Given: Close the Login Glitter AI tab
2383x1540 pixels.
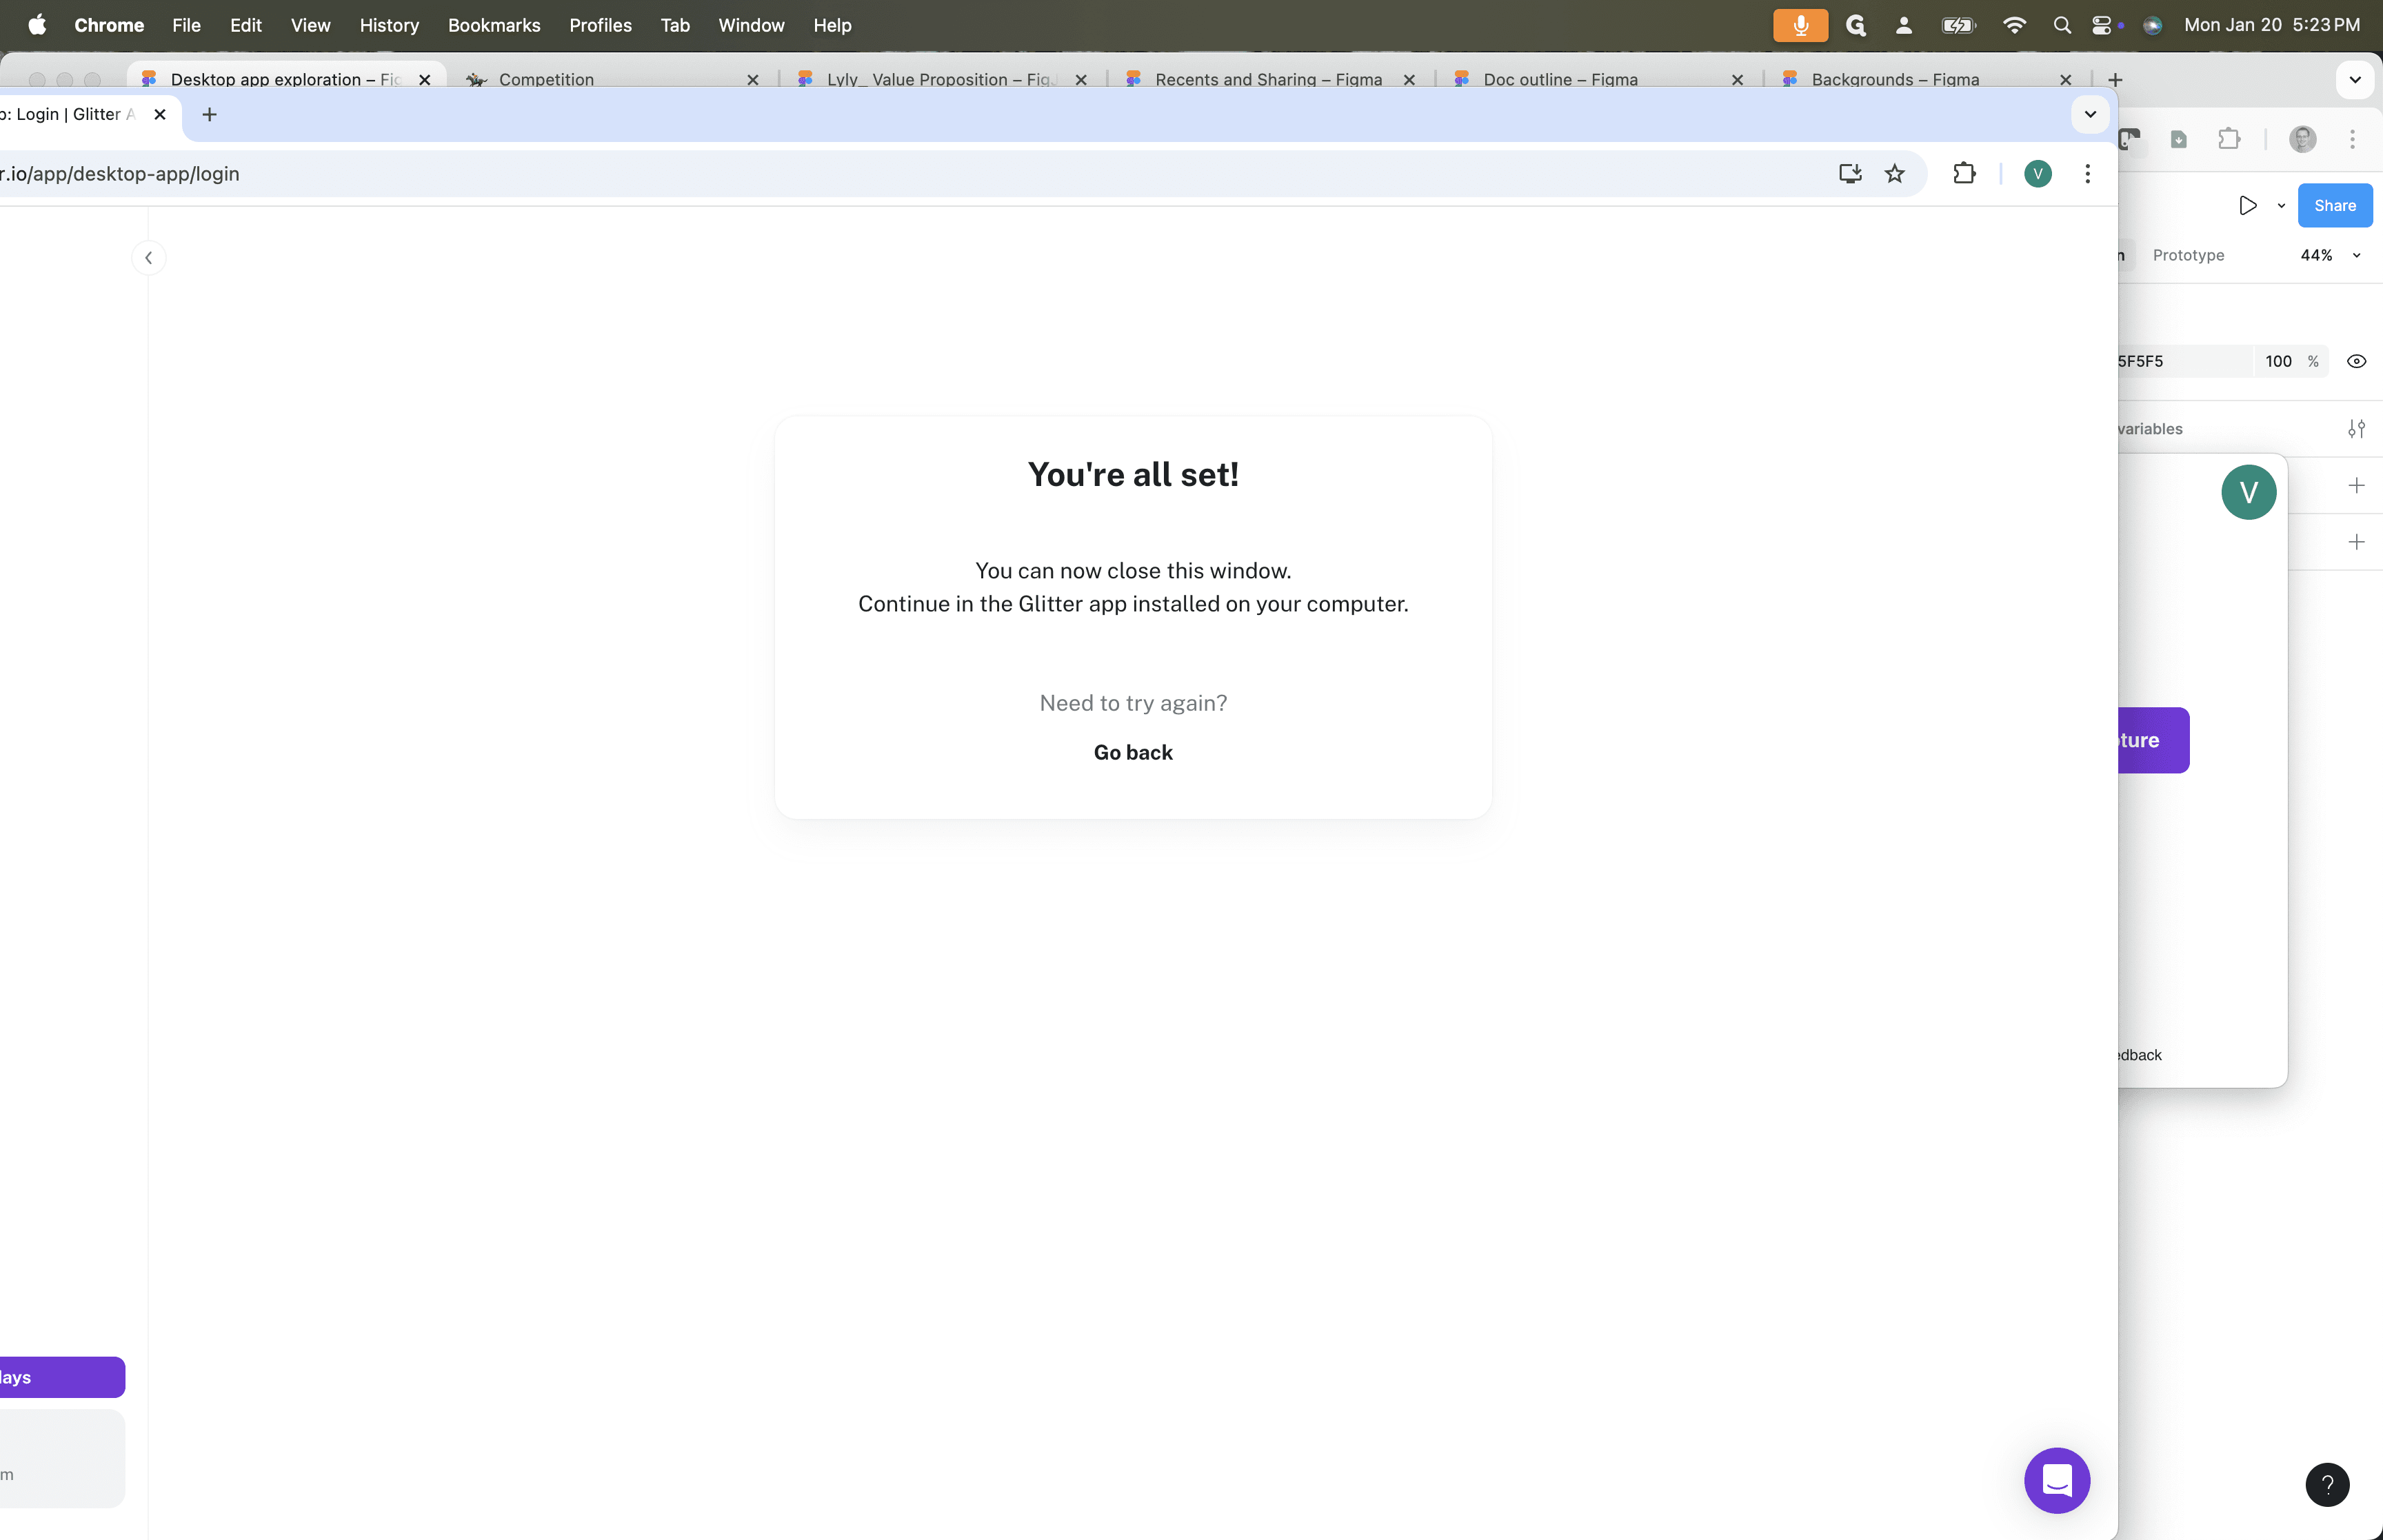Looking at the screenshot, I should [x=160, y=115].
